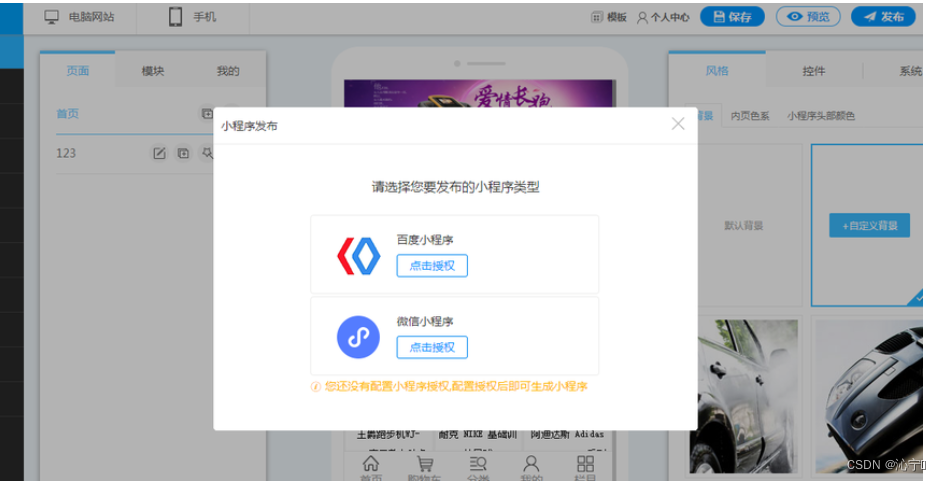Authorize the 微信小程序 option
This screenshot has height=481, width=941.
pos(431,347)
